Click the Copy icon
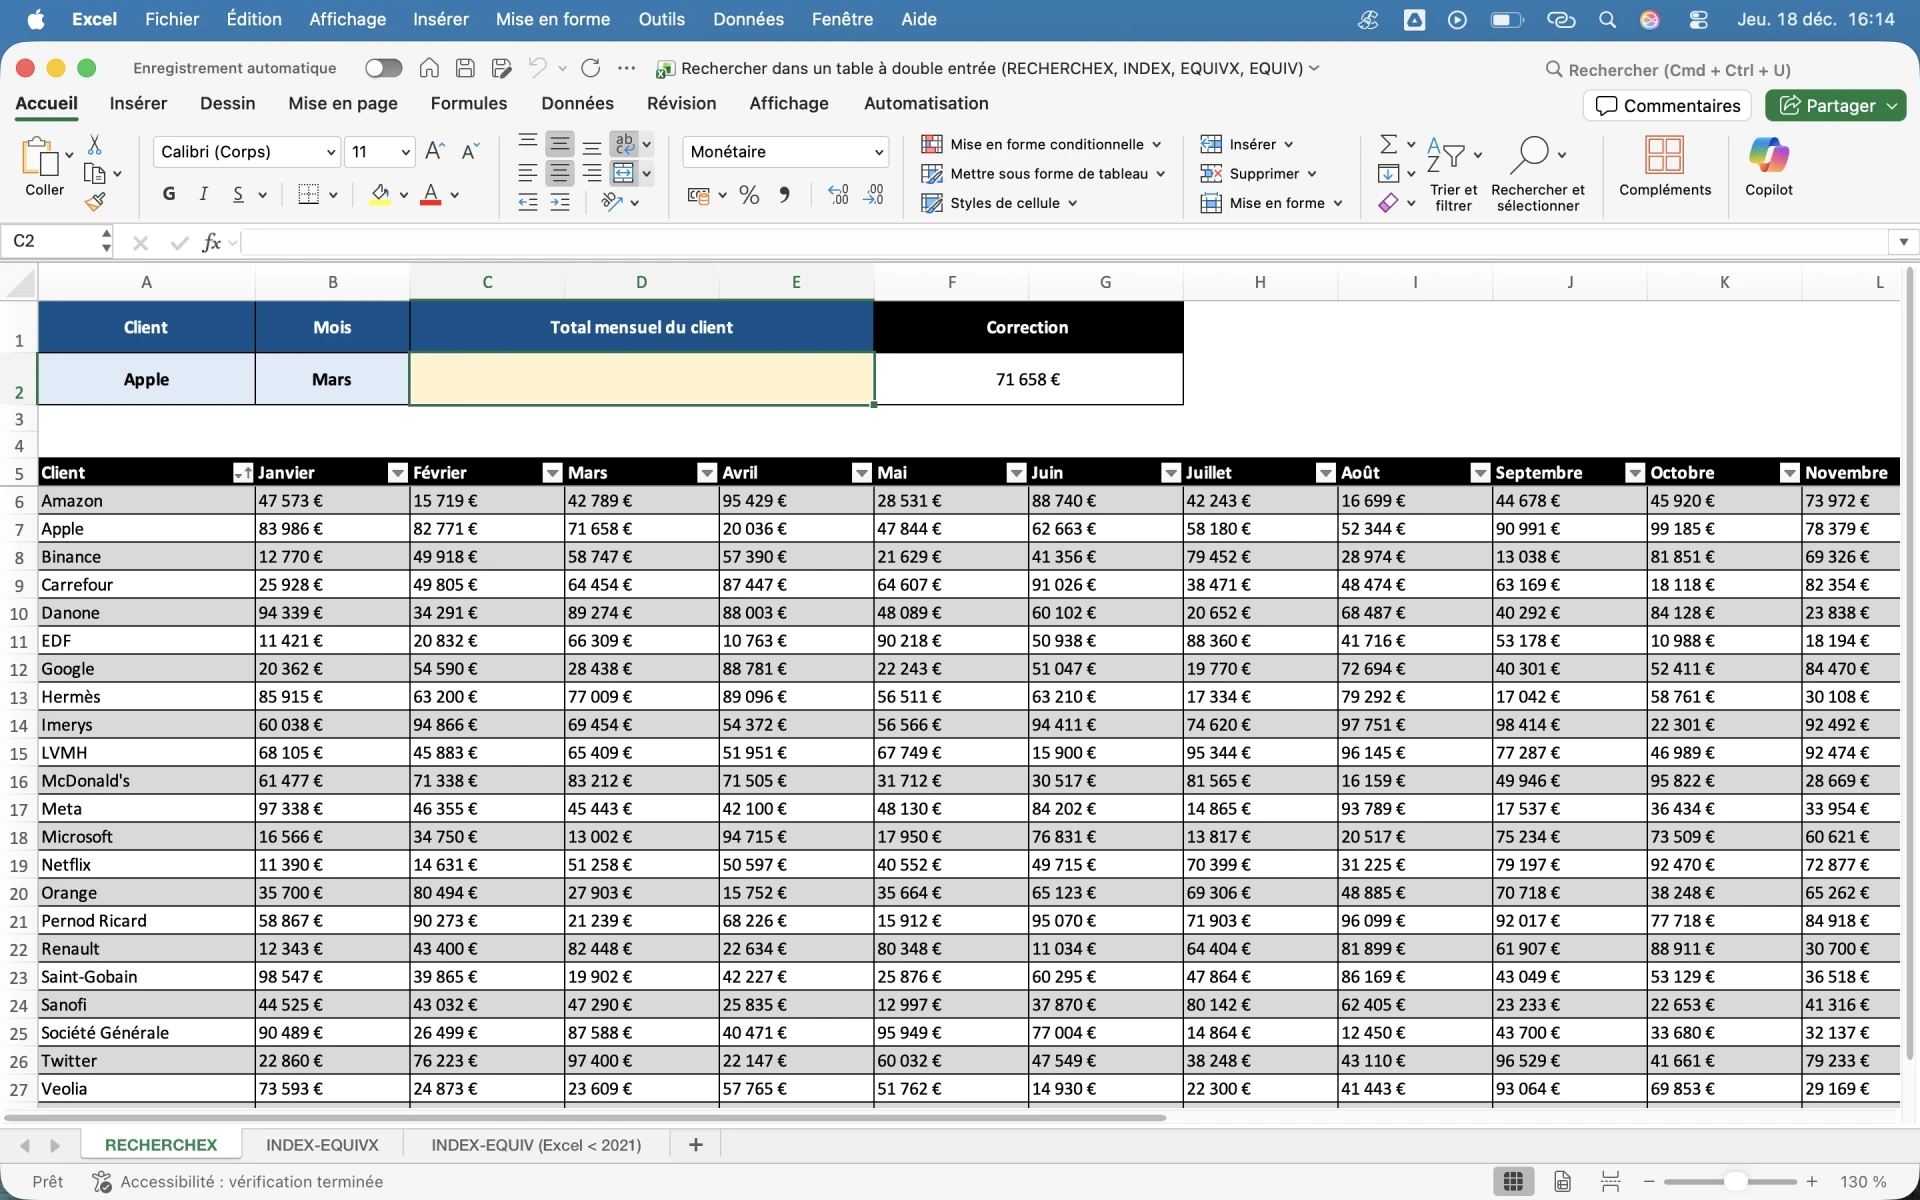Image resolution: width=1920 pixels, height=1200 pixels. (x=94, y=174)
